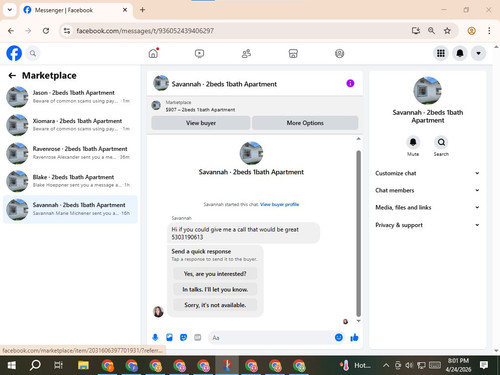
Task: Open the tab search dropdown arrow
Action: coord(10,10)
